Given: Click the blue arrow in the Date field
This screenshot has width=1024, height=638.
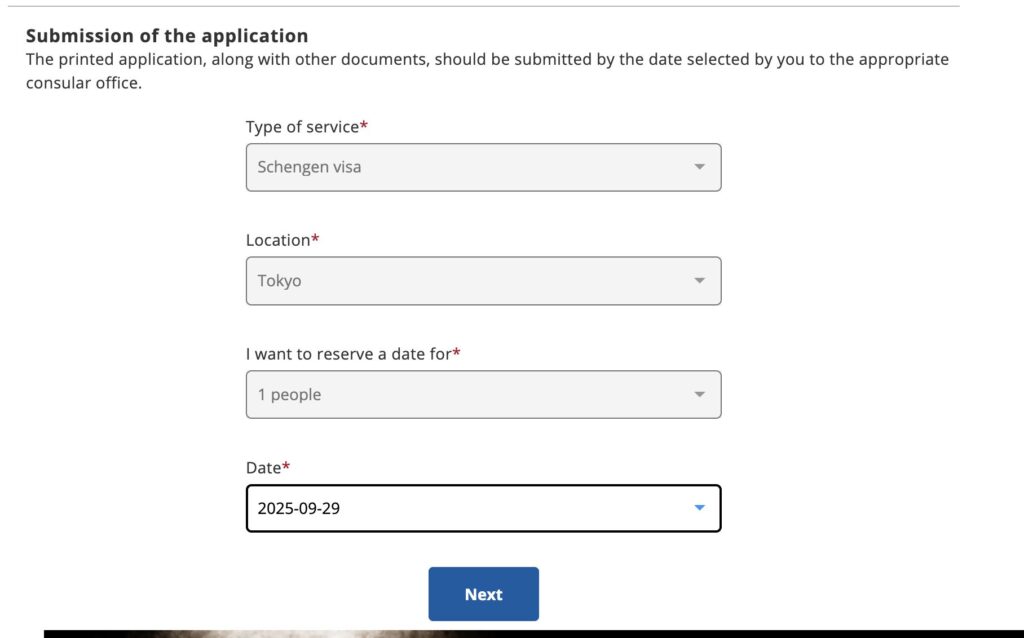Looking at the screenshot, I should (699, 508).
